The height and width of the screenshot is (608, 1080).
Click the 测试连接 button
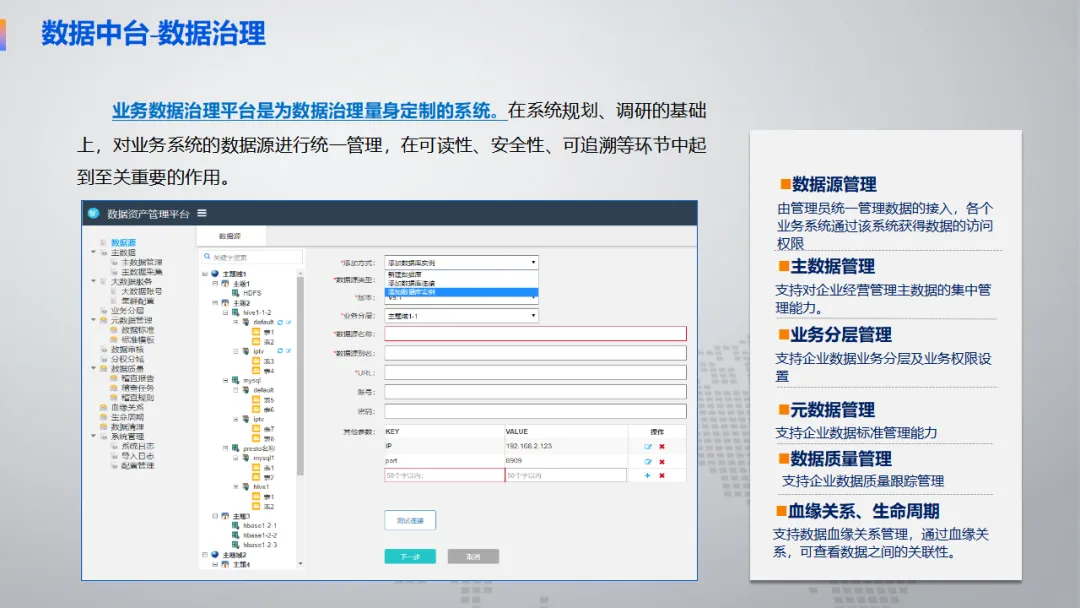tap(410, 521)
